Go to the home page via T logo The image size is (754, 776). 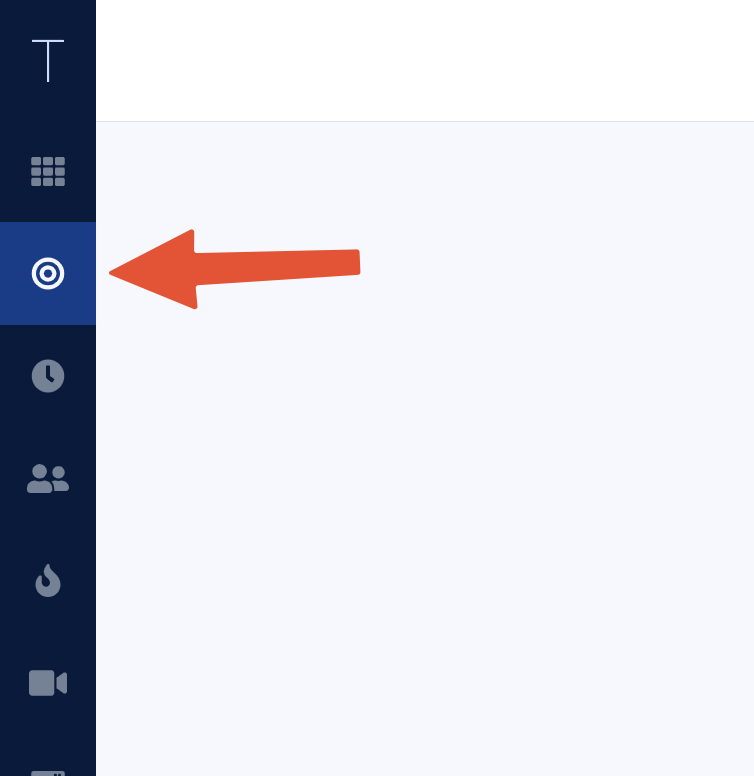pyautogui.click(x=48, y=60)
